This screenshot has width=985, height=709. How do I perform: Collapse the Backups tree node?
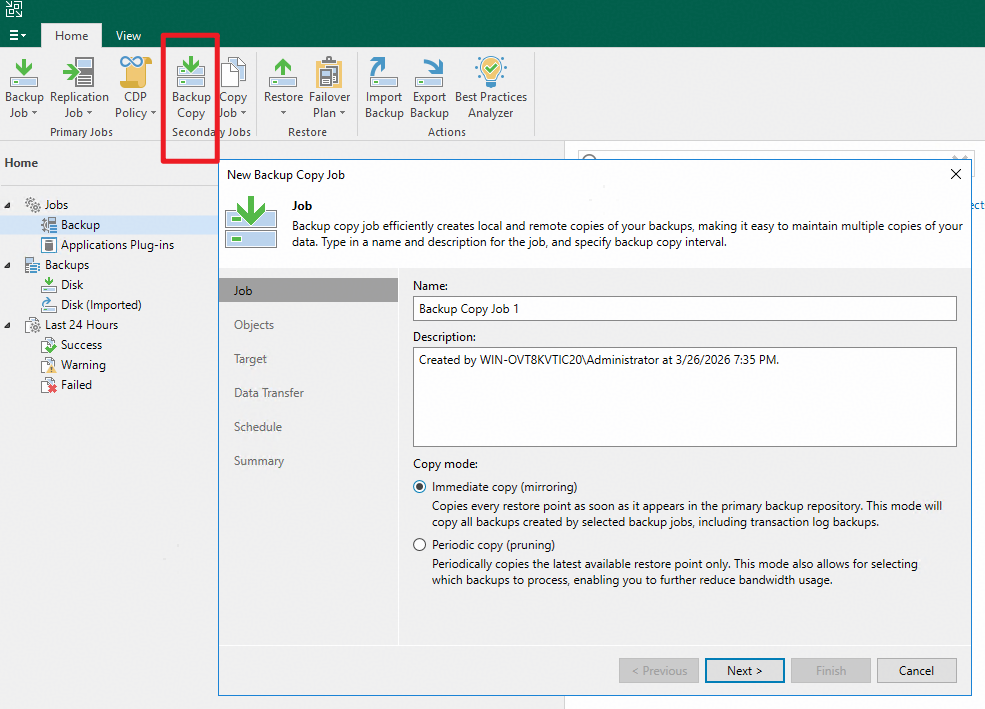9,265
